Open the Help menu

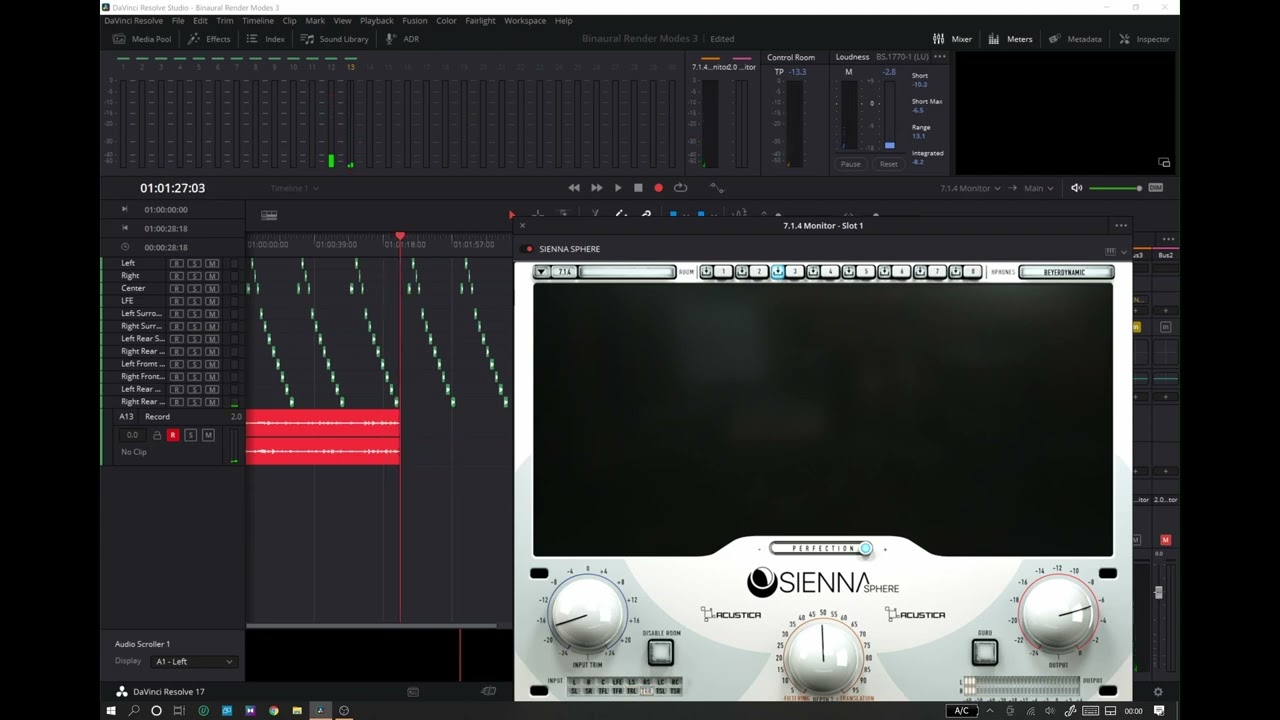point(564,20)
